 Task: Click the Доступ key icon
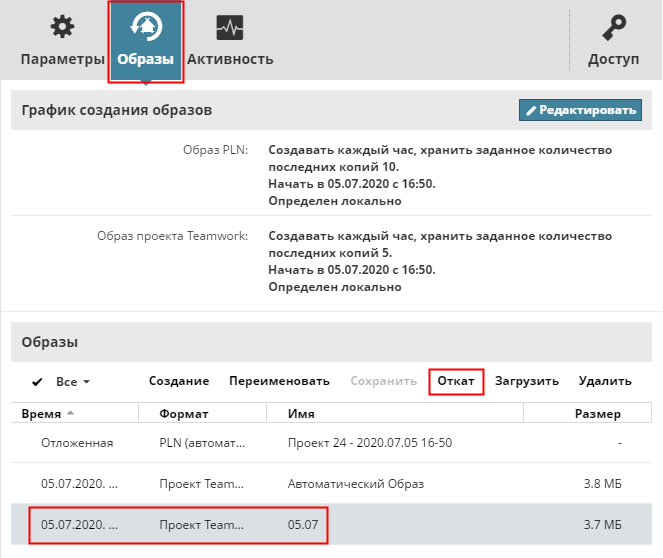pos(613,27)
